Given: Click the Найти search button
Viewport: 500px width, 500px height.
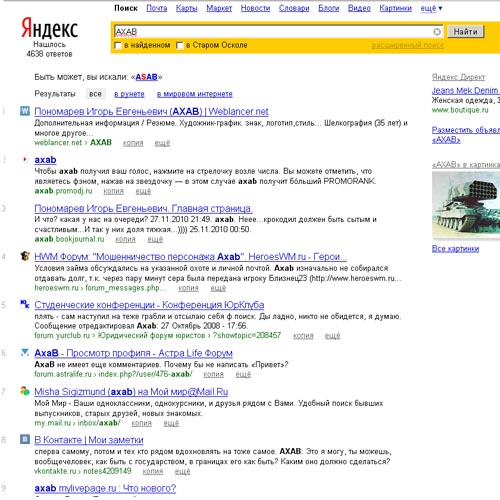Looking at the screenshot, I should point(465,32).
